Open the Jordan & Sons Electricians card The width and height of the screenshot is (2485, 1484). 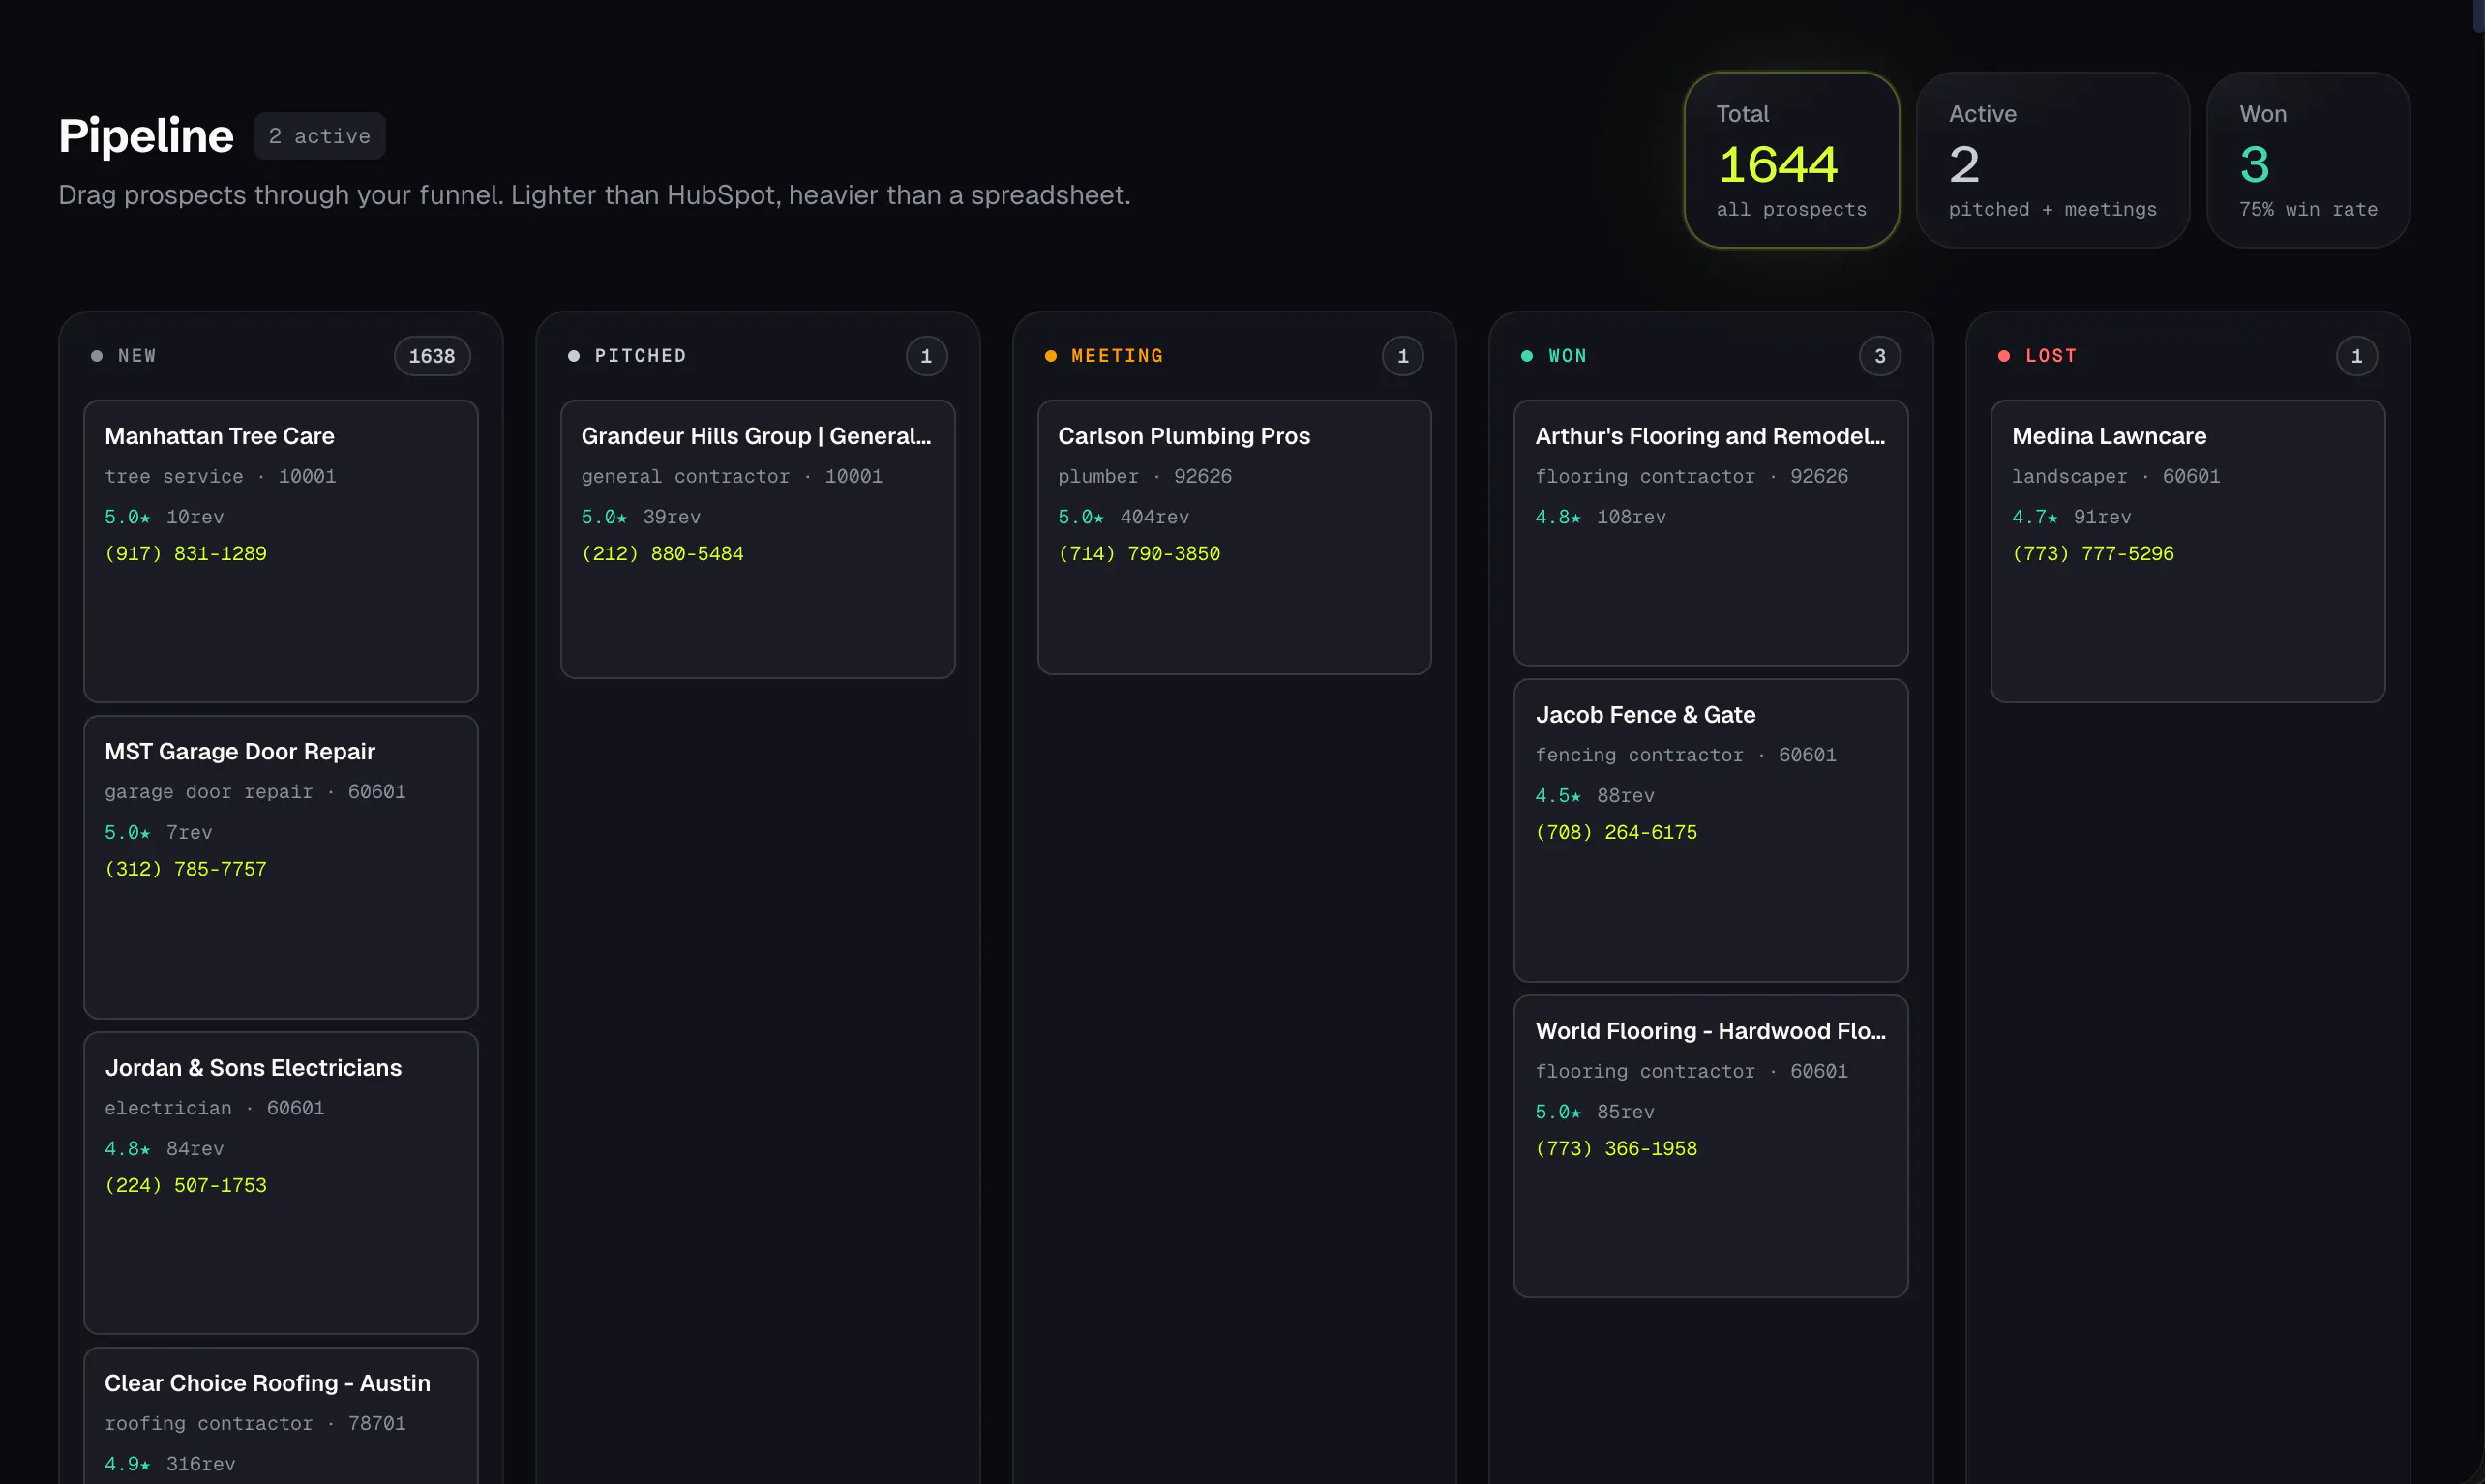pyautogui.click(x=281, y=1183)
